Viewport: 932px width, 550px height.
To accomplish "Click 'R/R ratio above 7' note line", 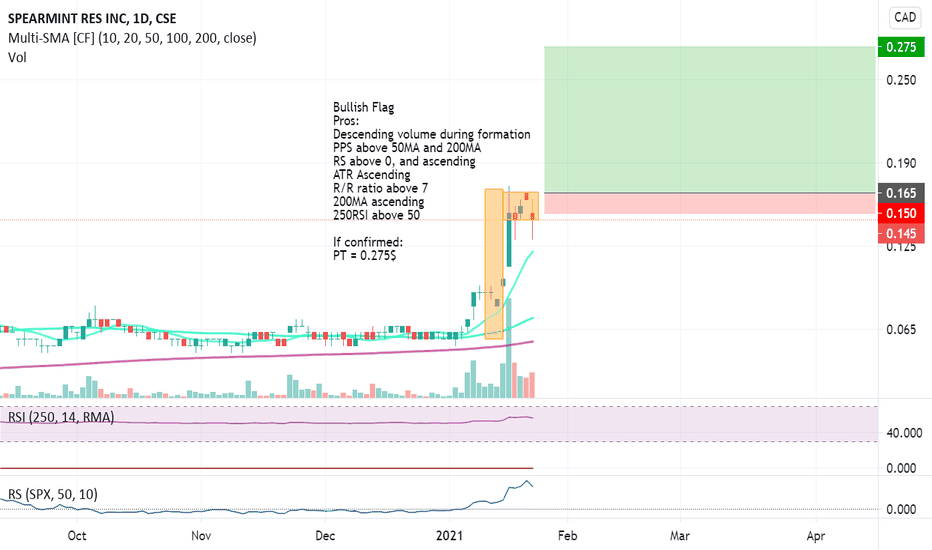I will [380, 188].
